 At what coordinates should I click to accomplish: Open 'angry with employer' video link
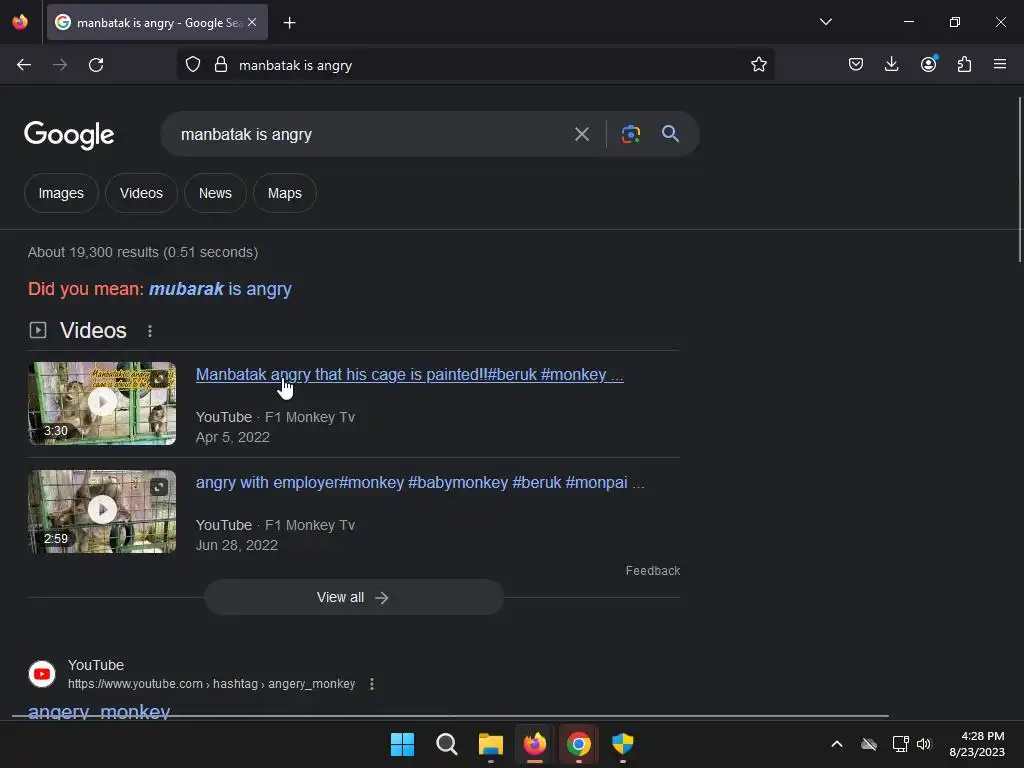click(x=420, y=483)
